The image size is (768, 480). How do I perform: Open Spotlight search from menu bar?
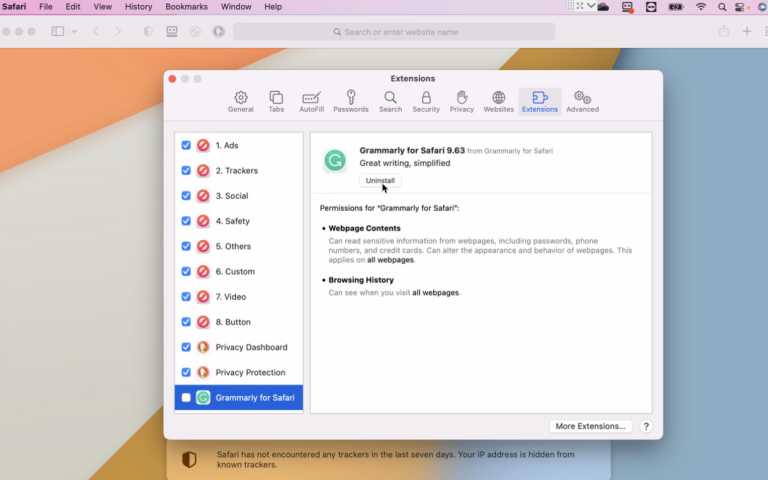tap(722, 7)
